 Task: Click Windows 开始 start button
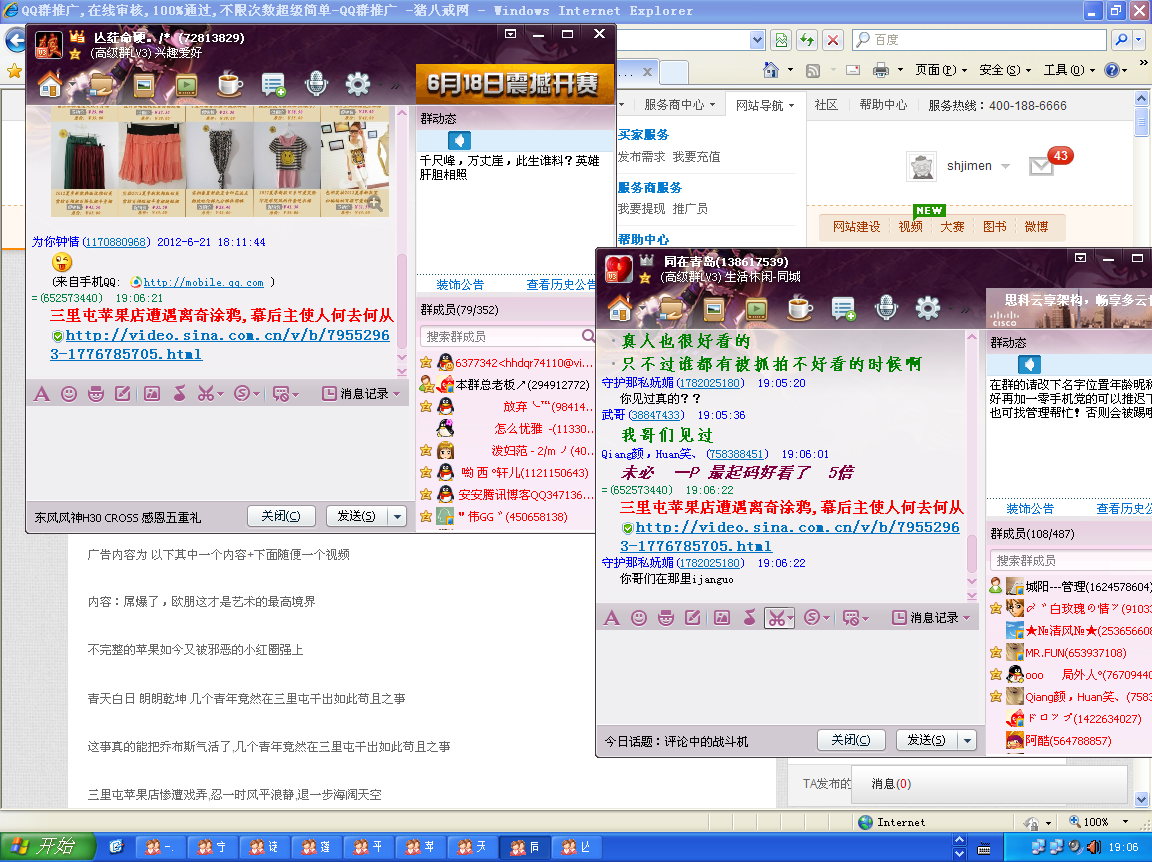point(48,847)
